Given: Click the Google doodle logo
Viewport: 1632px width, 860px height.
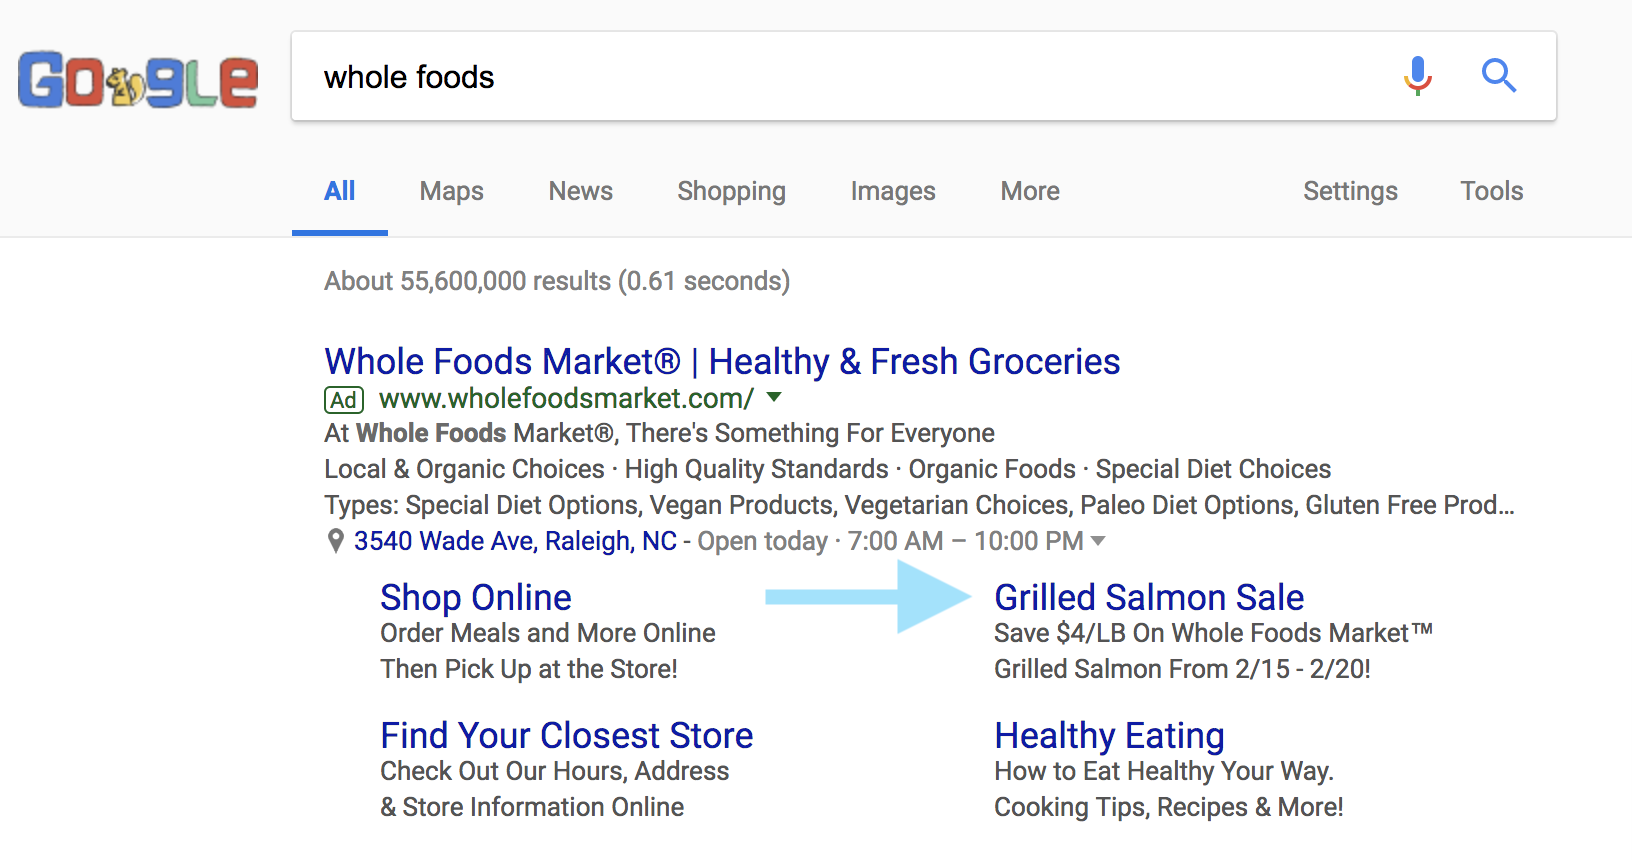Looking at the screenshot, I should click(138, 80).
